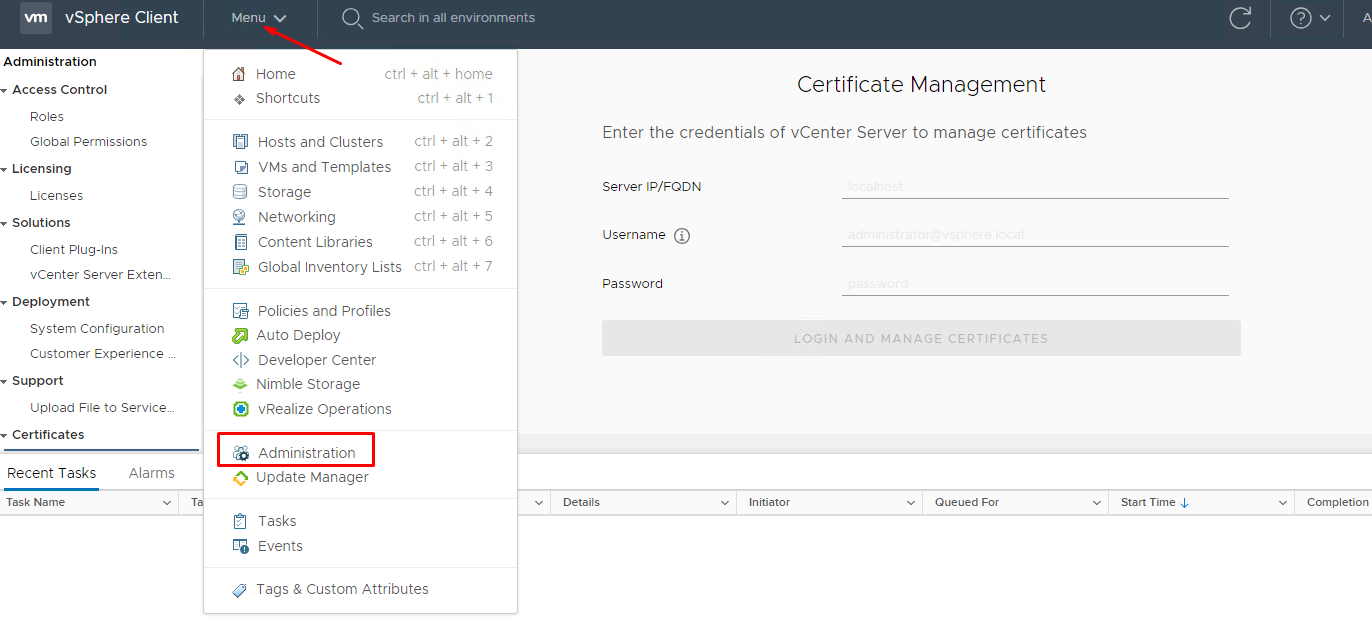This screenshot has height=624, width=1372.
Task: Click the search magnifier icon
Action: 352,18
